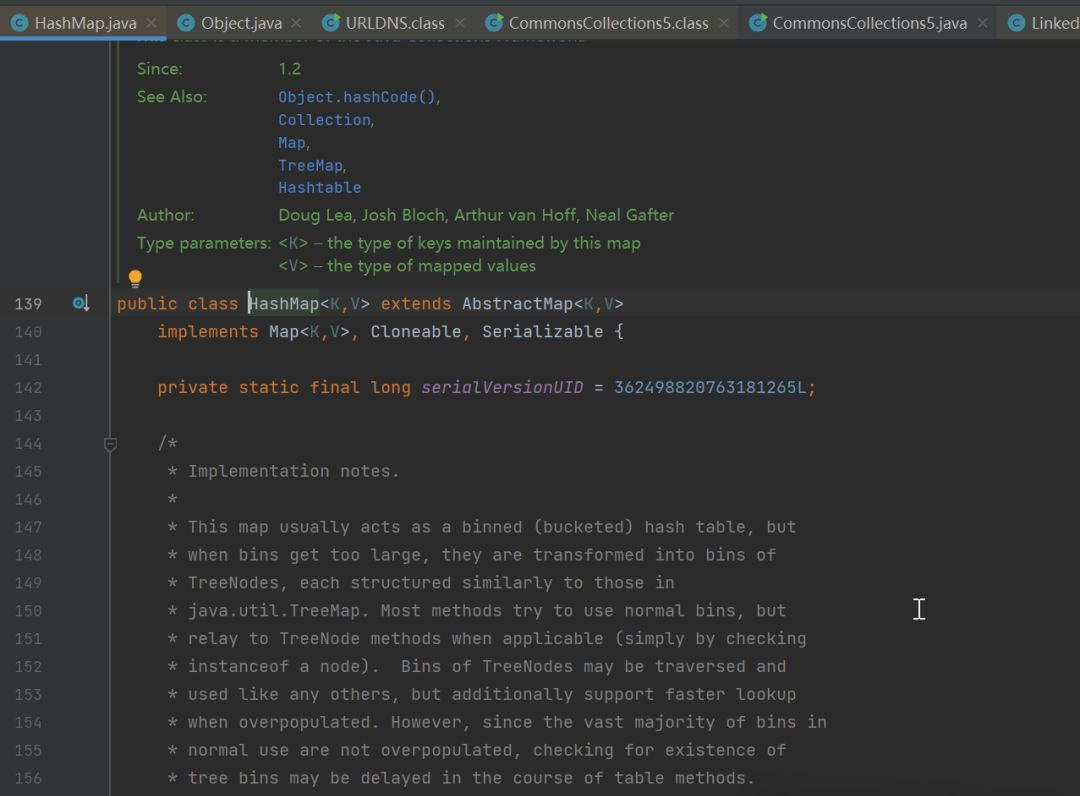Click the 'implements' keyword on line 140
1080x796 pixels.
(208, 332)
